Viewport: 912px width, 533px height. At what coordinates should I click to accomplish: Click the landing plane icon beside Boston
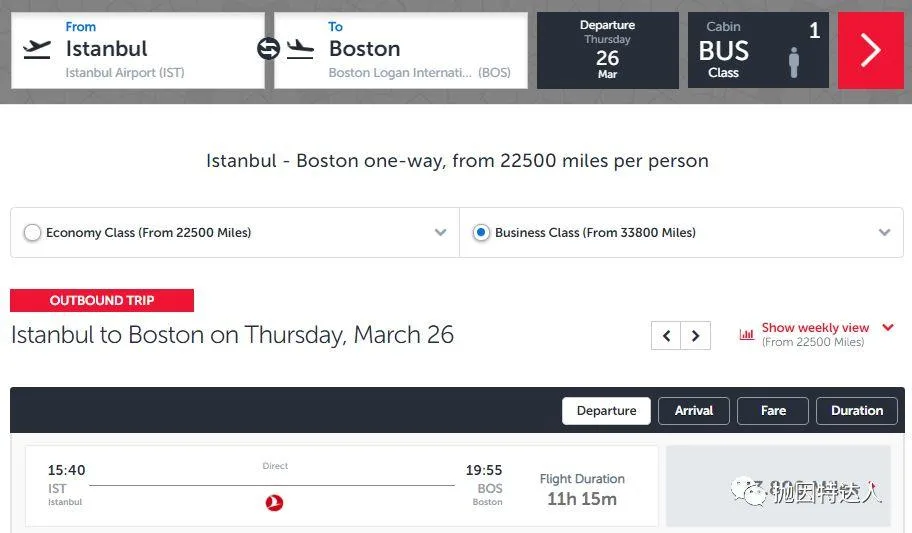pyautogui.click(x=300, y=49)
